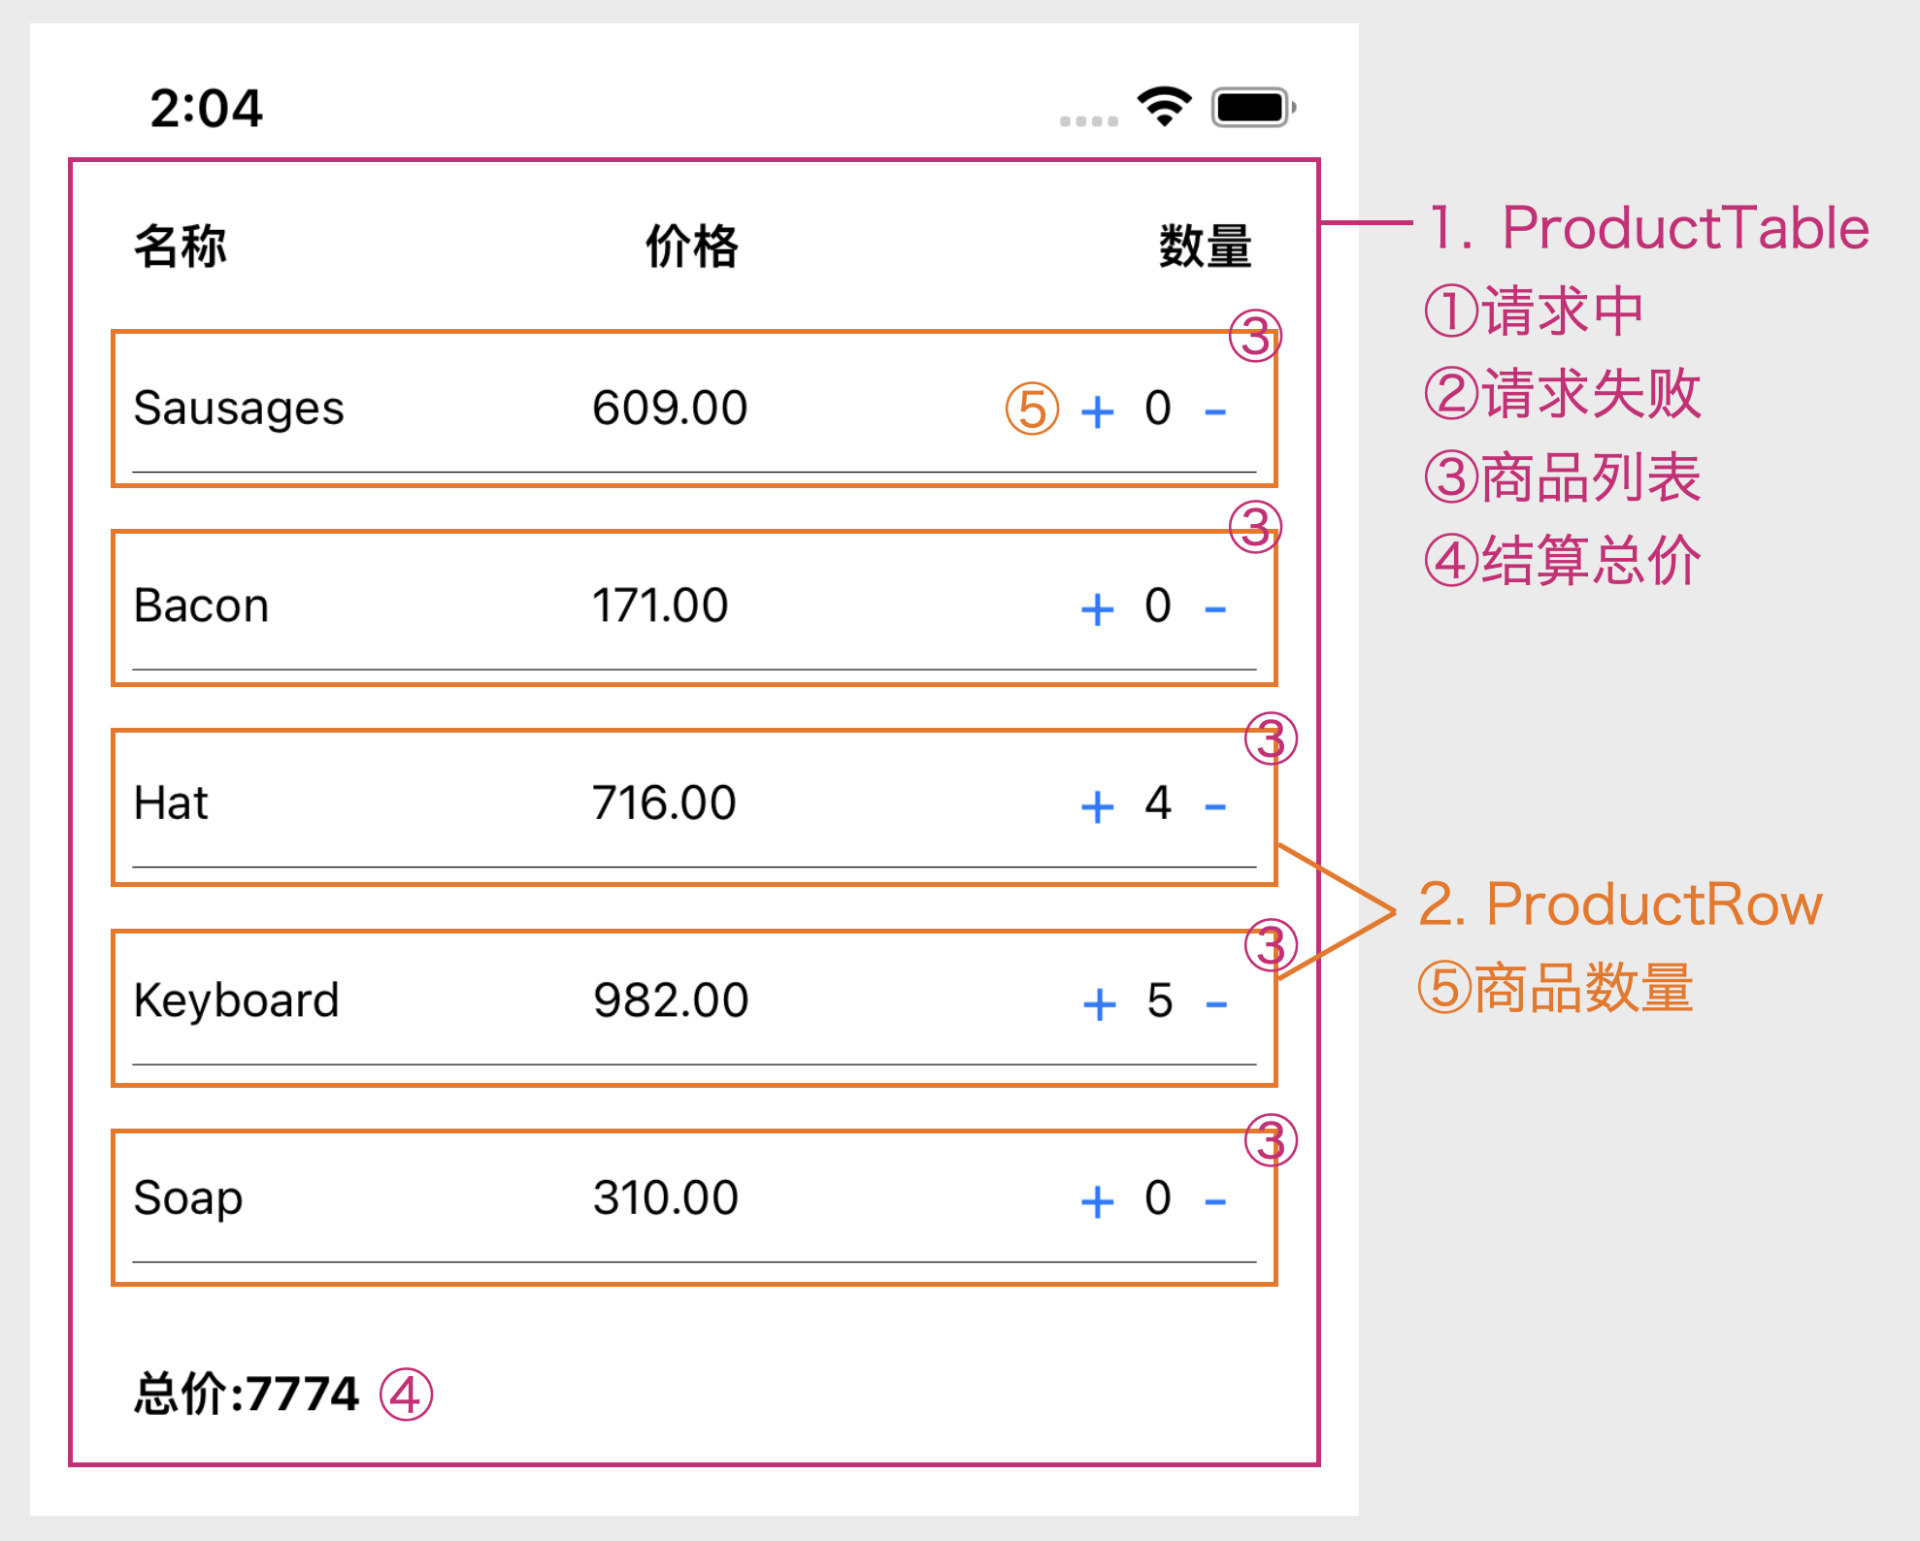The image size is (1920, 1541).
Task: Tap the 名称 column header
Action: point(181,246)
